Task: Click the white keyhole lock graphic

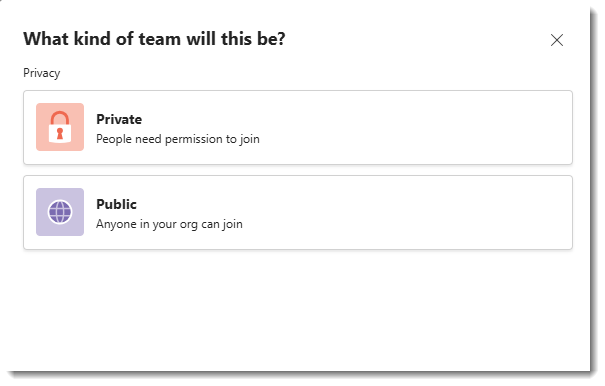Action: click(60, 133)
